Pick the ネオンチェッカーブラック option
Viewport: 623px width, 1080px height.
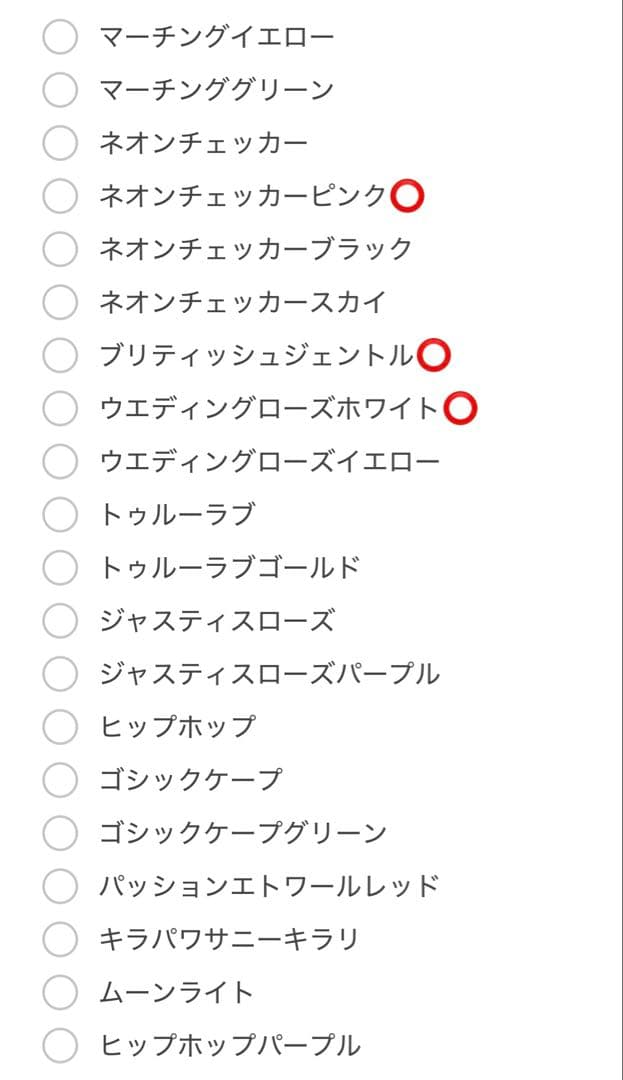tap(58, 248)
